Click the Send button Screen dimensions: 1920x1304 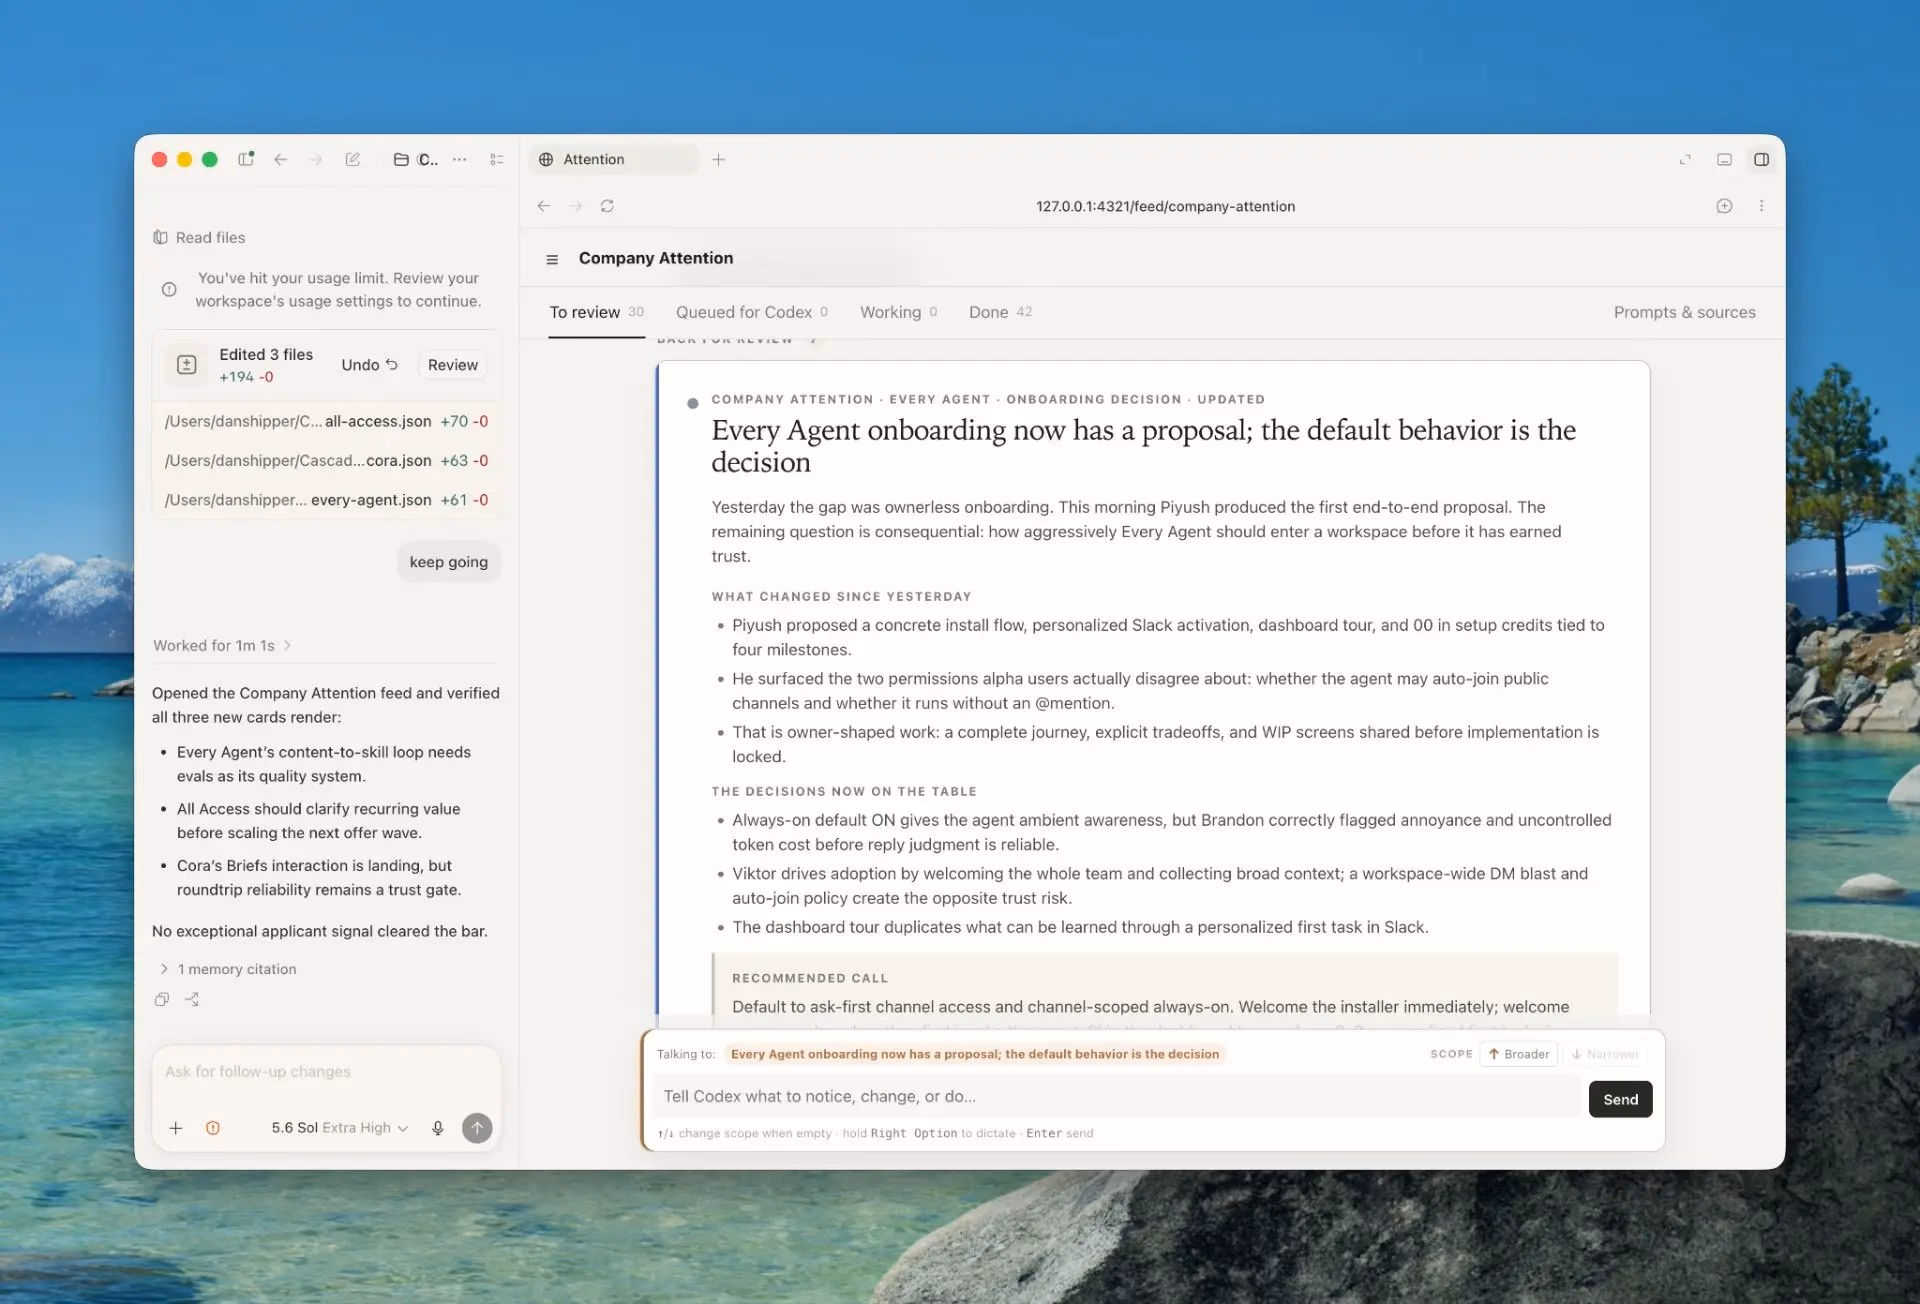point(1620,1099)
